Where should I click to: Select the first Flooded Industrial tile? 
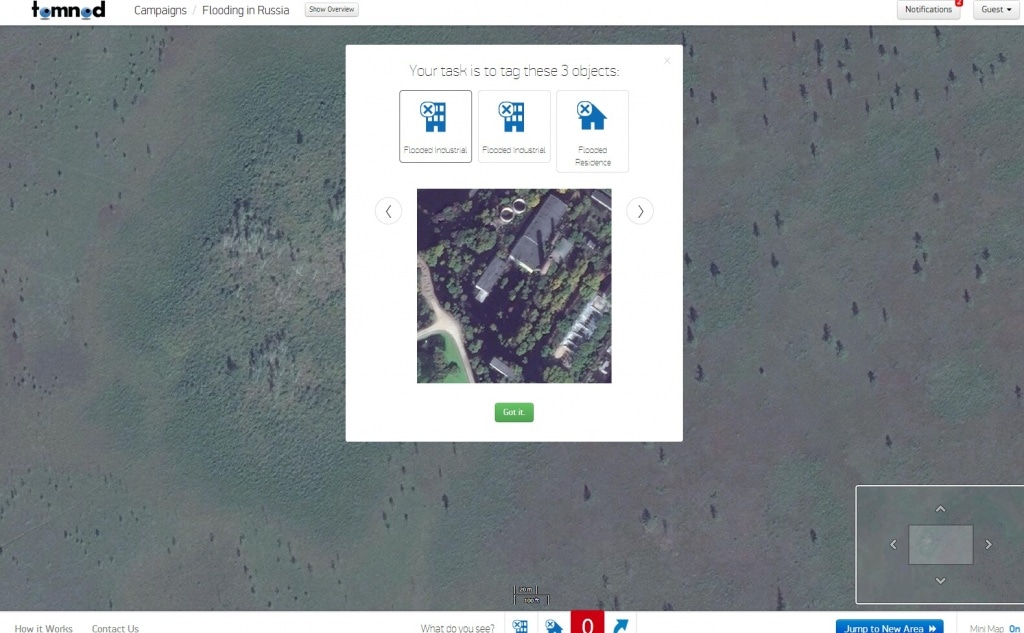(x=435, y=126)
